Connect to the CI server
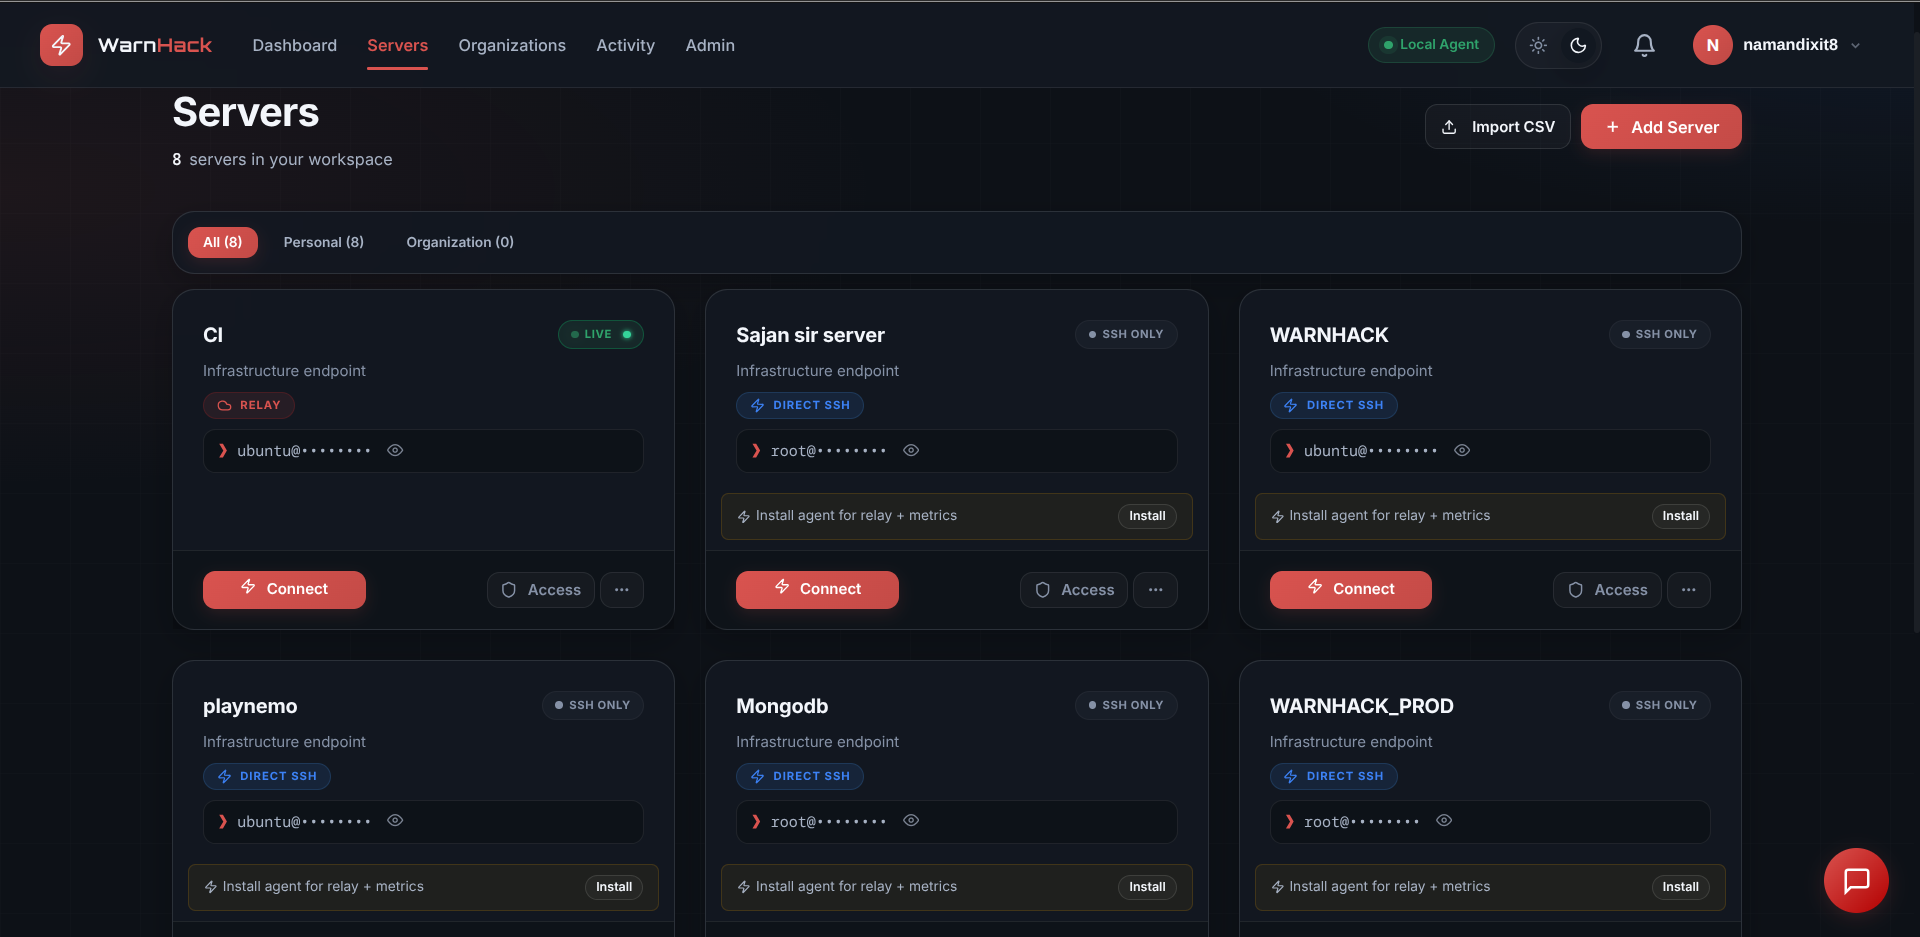 (x=284, y=589)
